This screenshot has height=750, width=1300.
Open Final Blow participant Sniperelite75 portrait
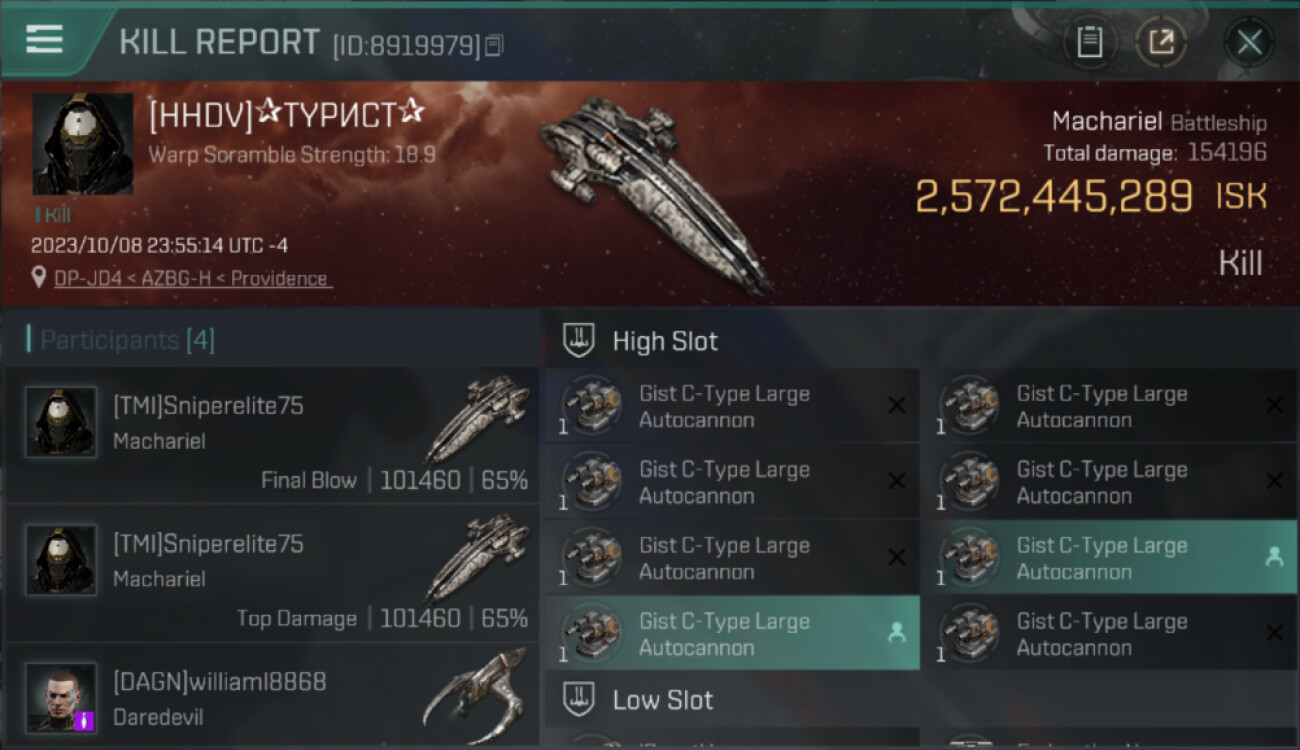(61, 422)
